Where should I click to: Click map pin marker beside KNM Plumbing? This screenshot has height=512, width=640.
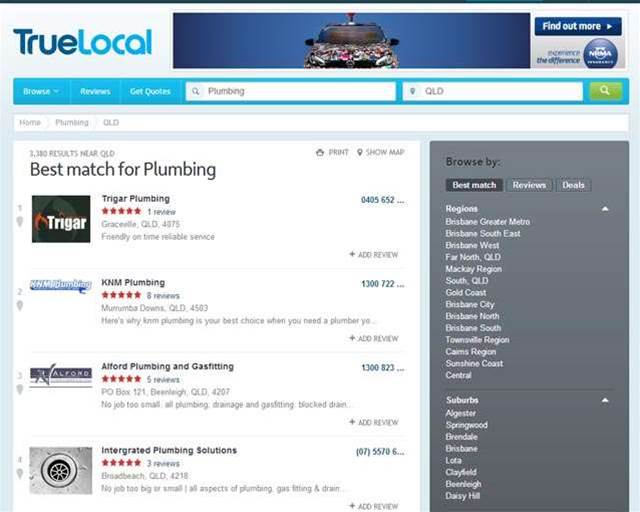(x=20, y=305)
